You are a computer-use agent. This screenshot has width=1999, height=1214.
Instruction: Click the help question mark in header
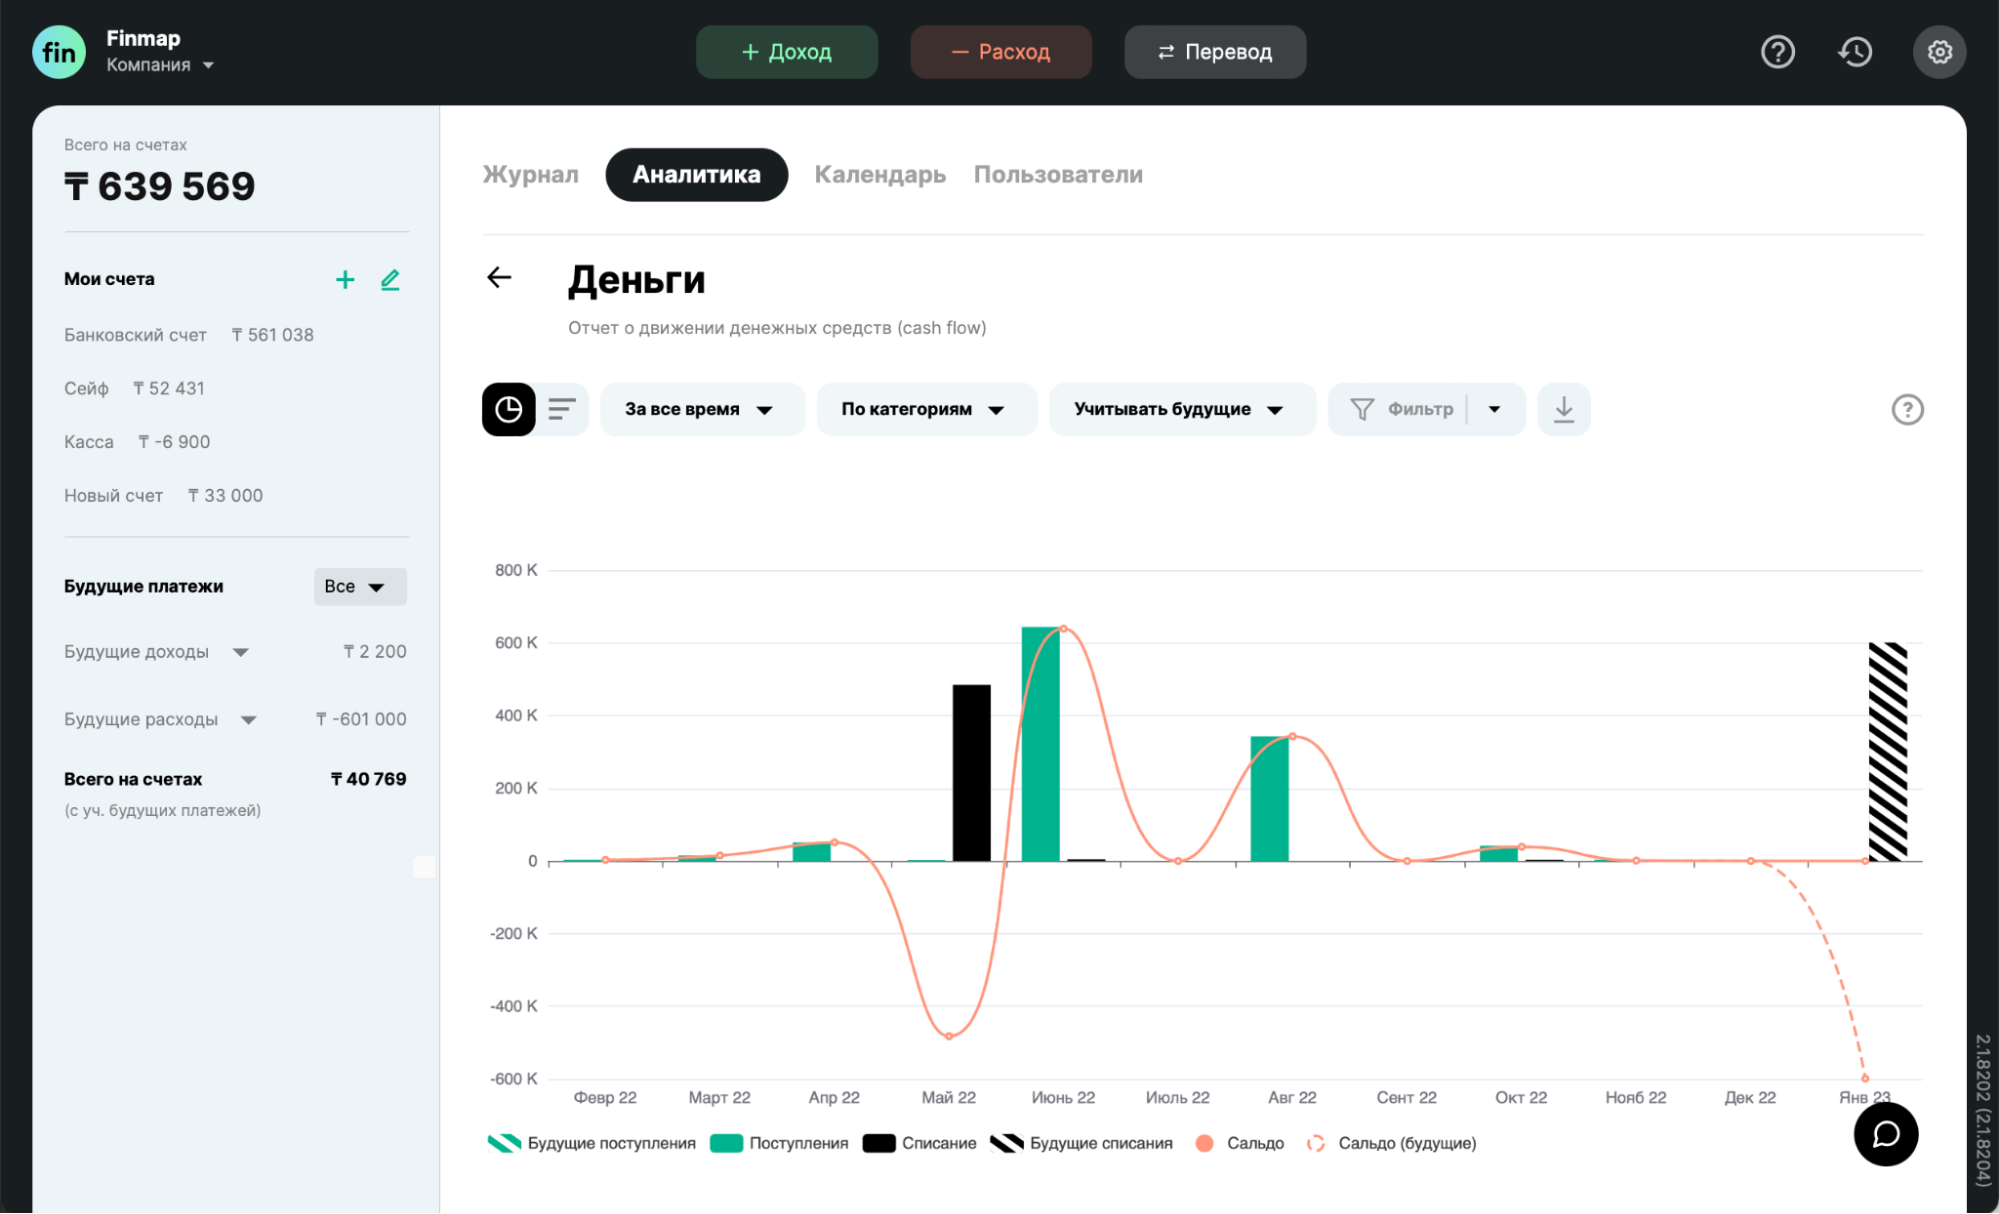[x=1777, y=52]
